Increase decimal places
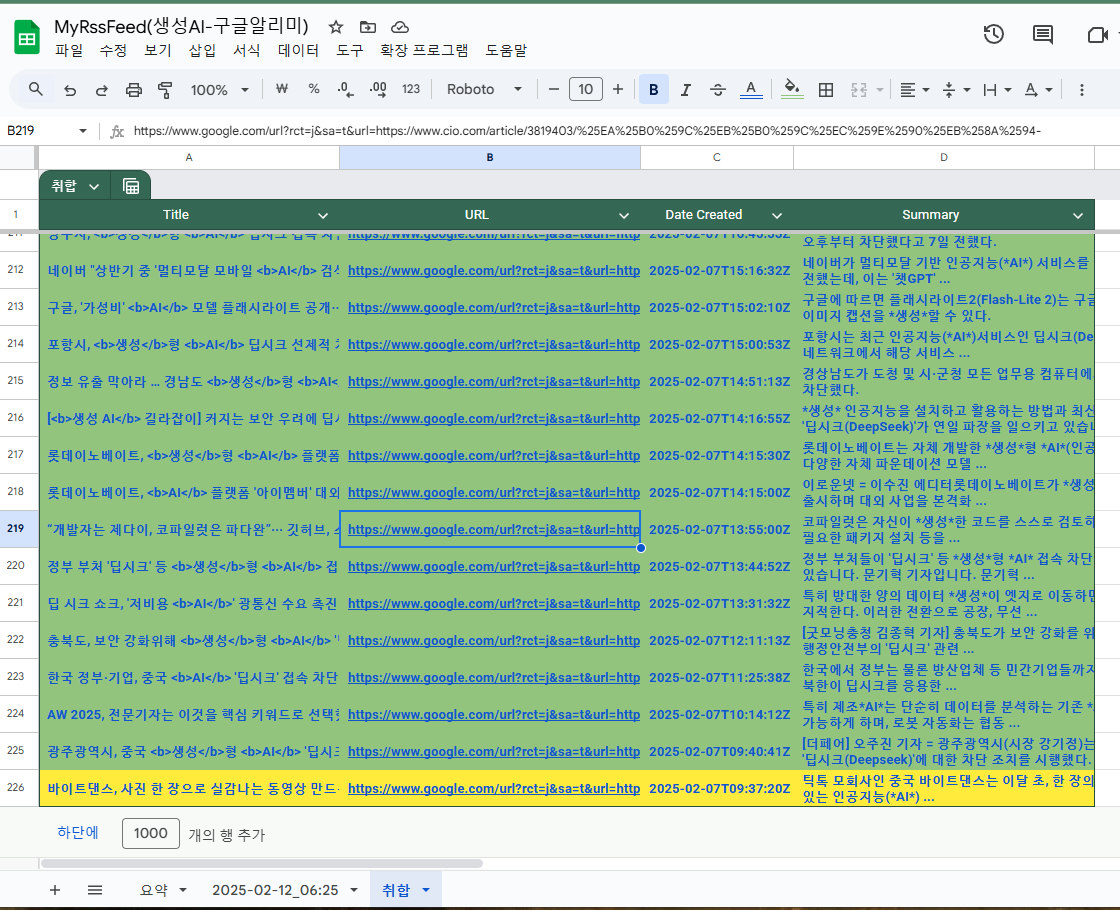Image resolution: width=1120 pixels, height=910 pixels. [378, 89]
